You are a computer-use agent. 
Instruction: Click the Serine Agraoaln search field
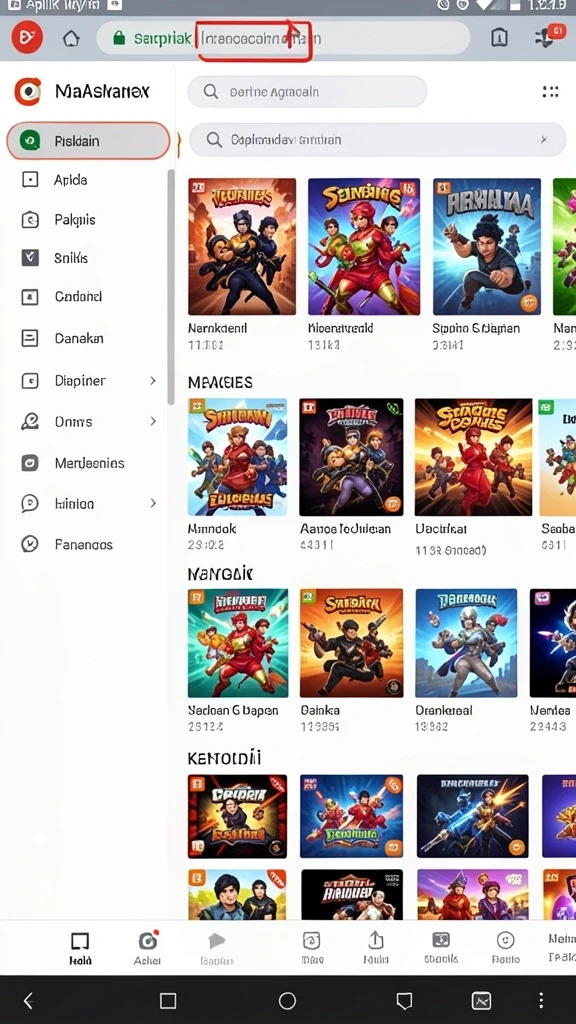pos(308,92)
